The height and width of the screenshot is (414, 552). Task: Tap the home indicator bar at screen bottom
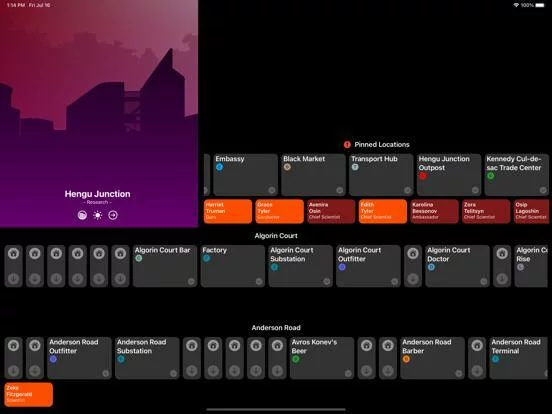click(x=276, y=409)
